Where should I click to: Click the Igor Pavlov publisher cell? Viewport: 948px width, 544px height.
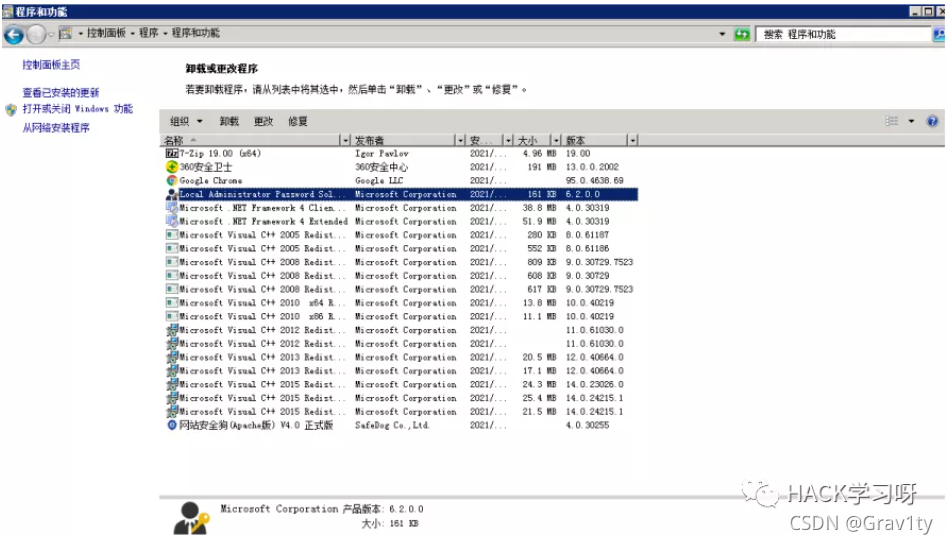point(381,154)
